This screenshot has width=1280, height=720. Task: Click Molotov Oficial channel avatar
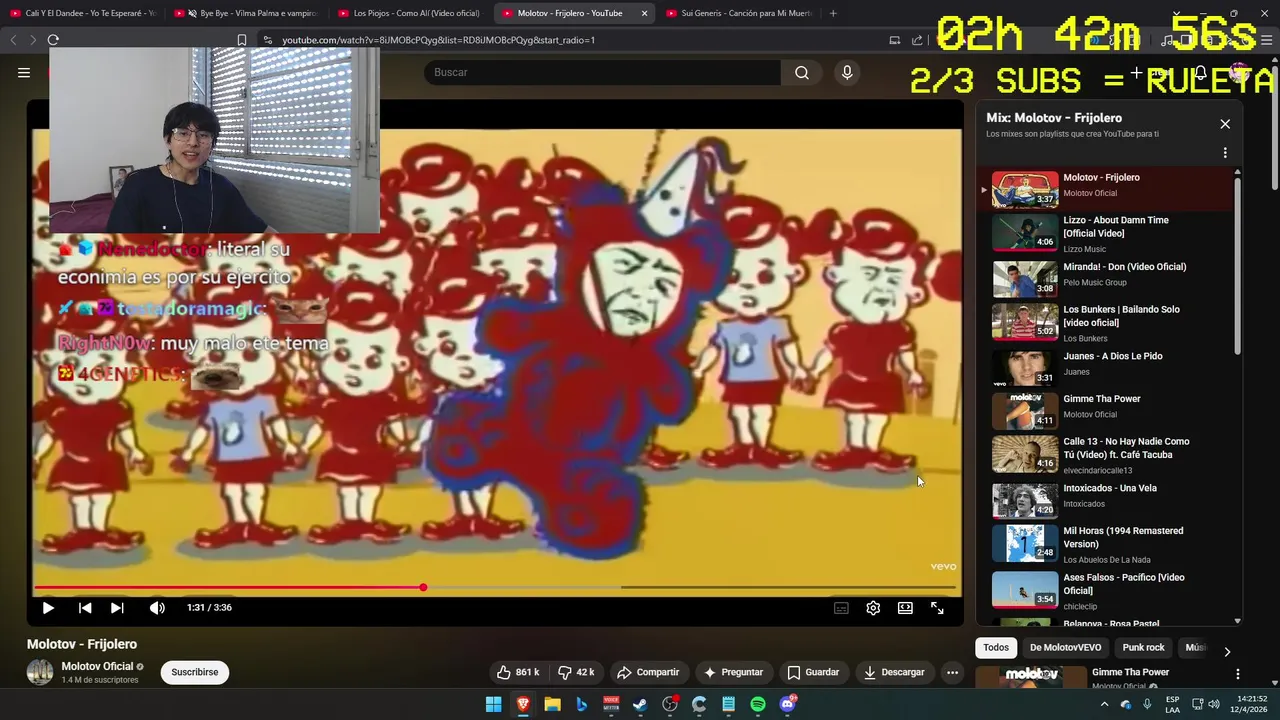click(40, 672)
